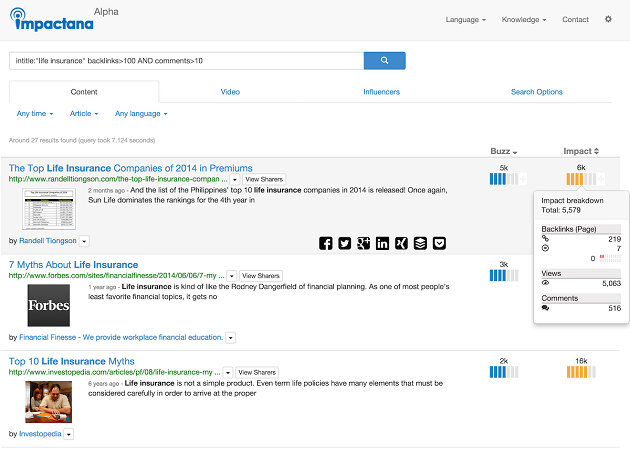Screen dimensions: 630x449
Task: Share first result on Twitter
Action: coord(344,243)
